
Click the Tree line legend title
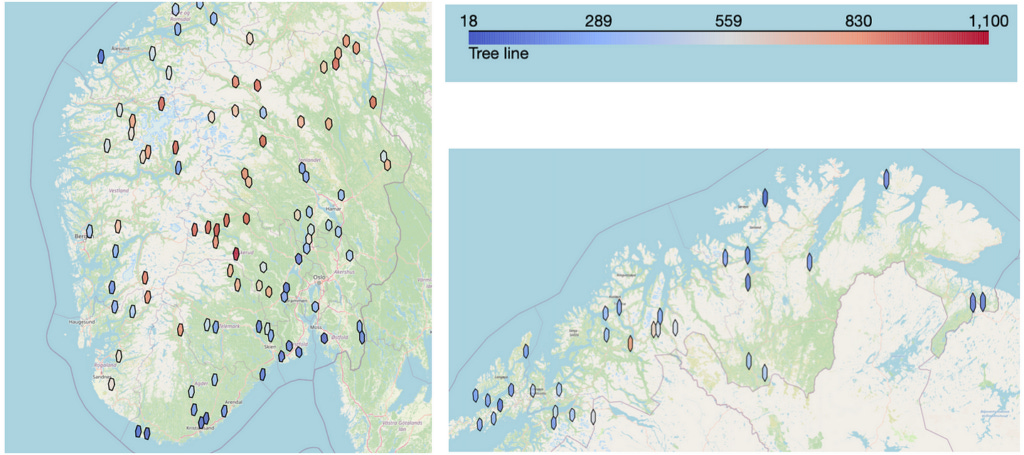coord(499,54)
